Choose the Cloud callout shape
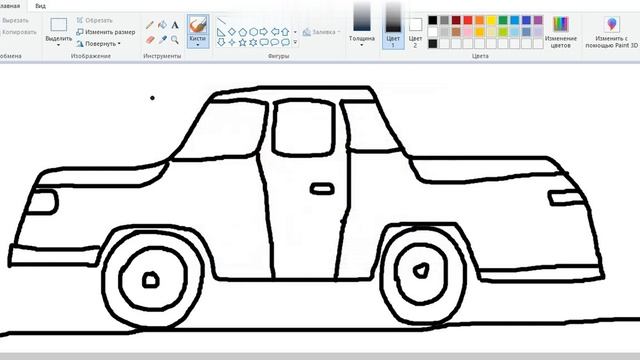The width and height of the screenshot is (640, 360). (x=285, y=42)
